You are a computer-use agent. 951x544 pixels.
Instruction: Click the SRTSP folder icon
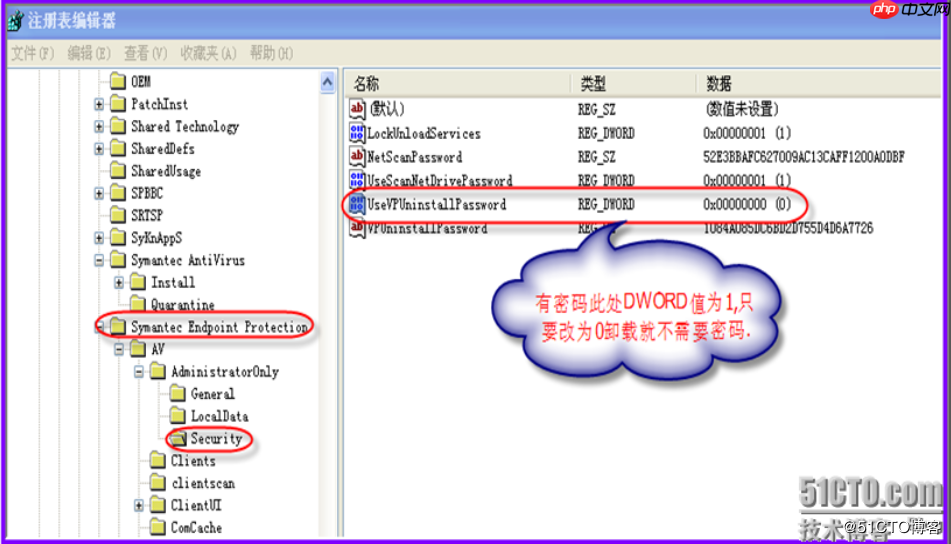118,215
